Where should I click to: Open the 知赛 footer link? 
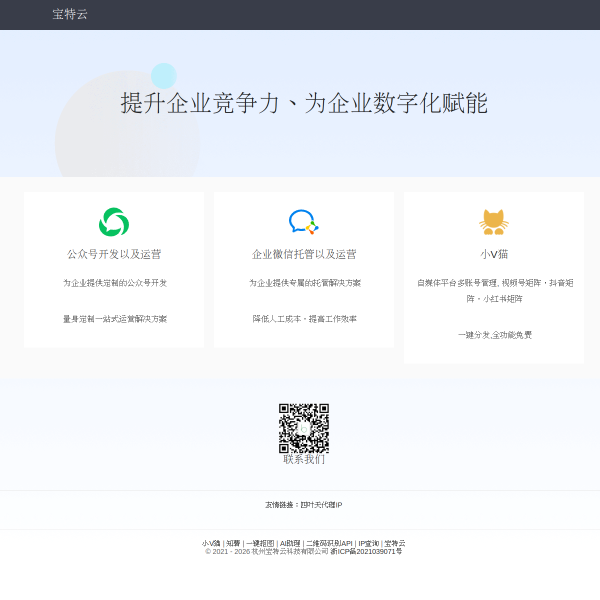[233, 543]
